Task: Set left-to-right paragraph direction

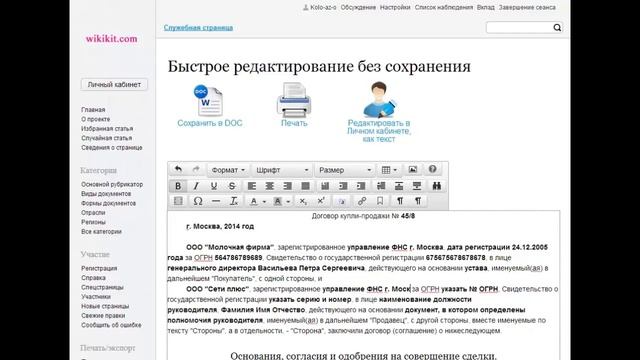Action: coord(400,201)
